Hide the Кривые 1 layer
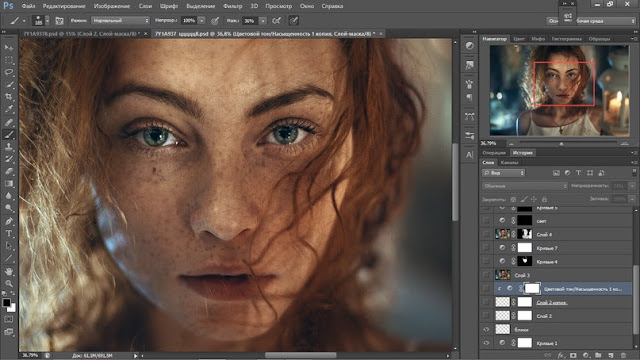The width and height of the screenshot is (640, 360). (486, 343)
